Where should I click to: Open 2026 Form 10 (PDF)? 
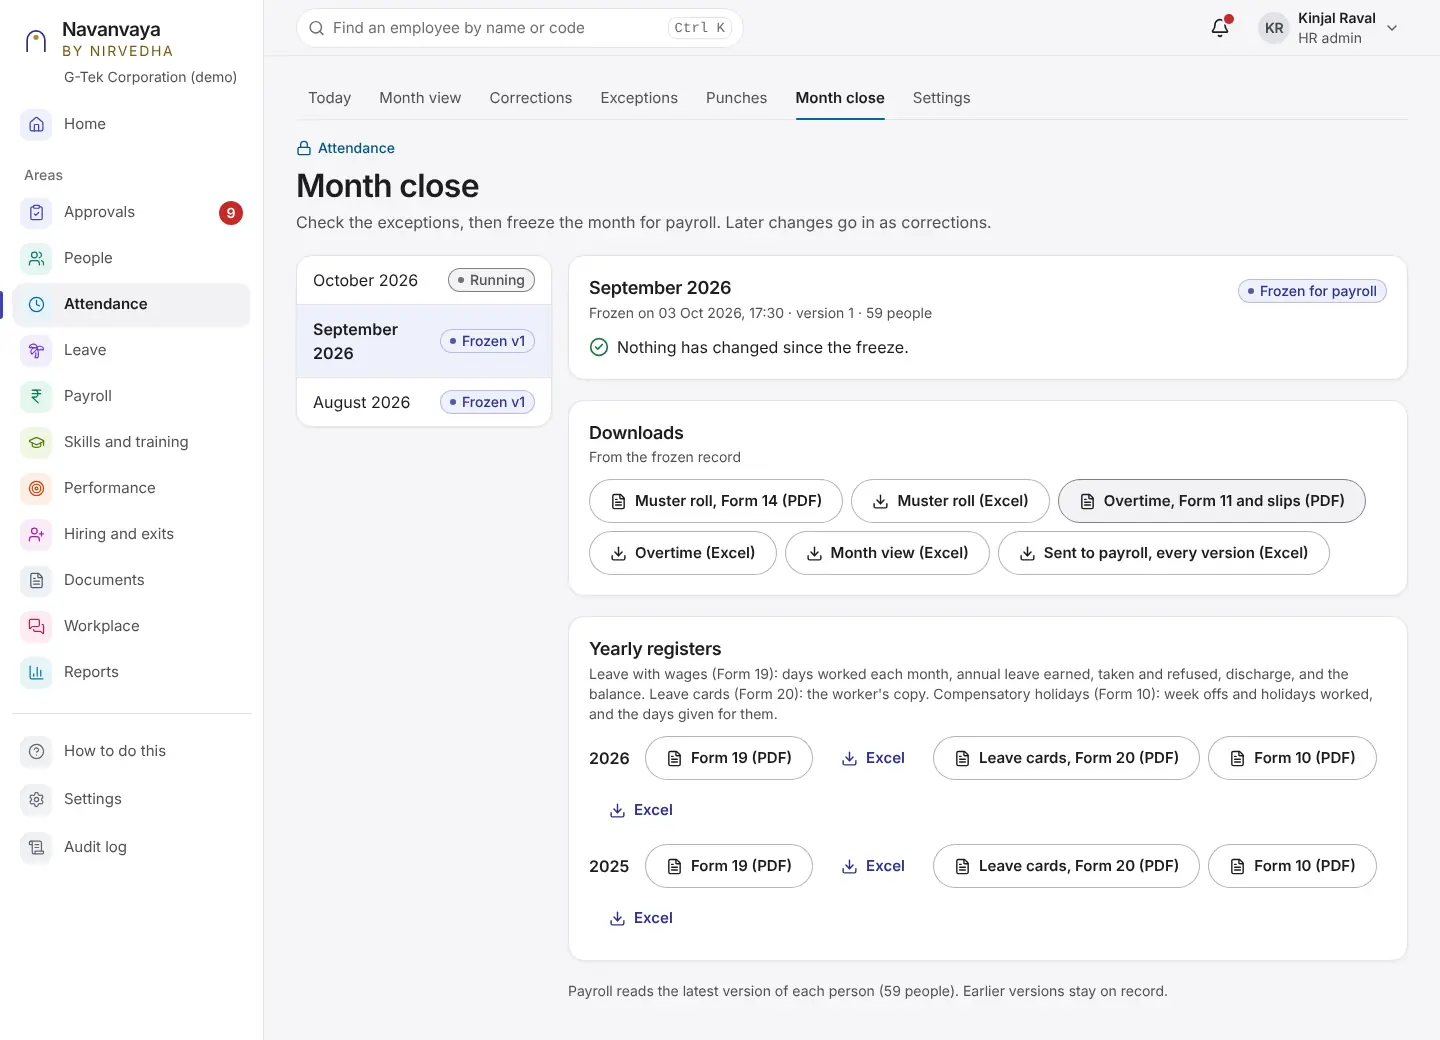pyautogui.click(x=1292, y=758)
